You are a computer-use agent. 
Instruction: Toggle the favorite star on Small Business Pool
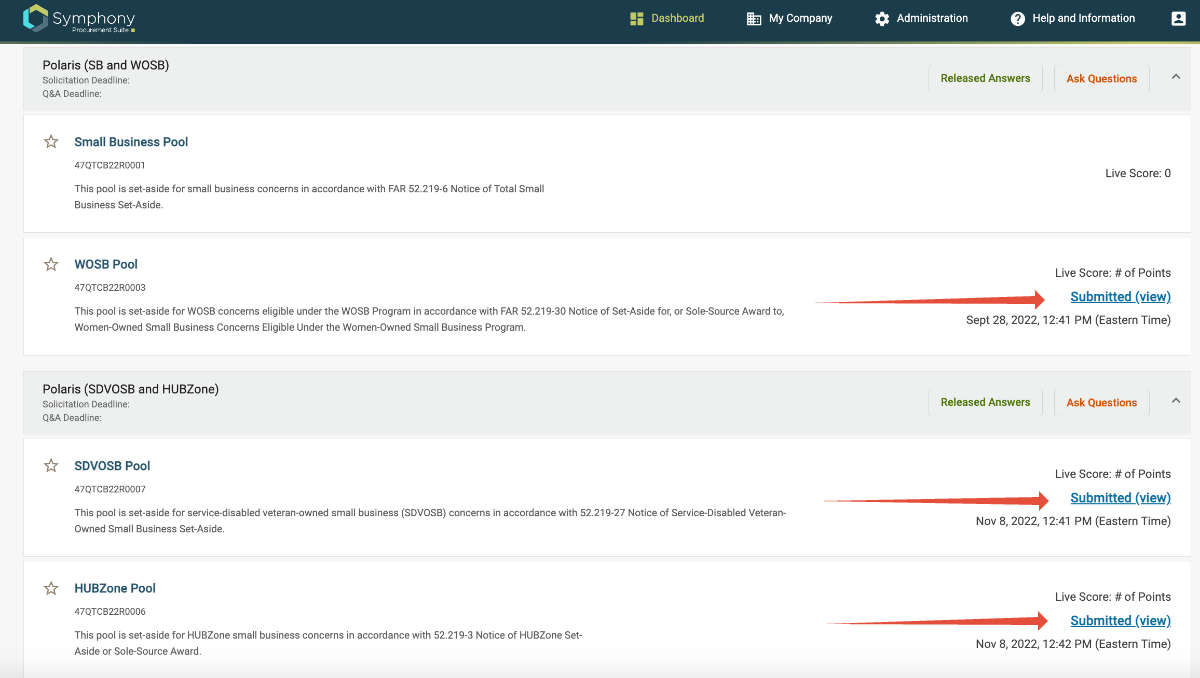tap(51, 141)
